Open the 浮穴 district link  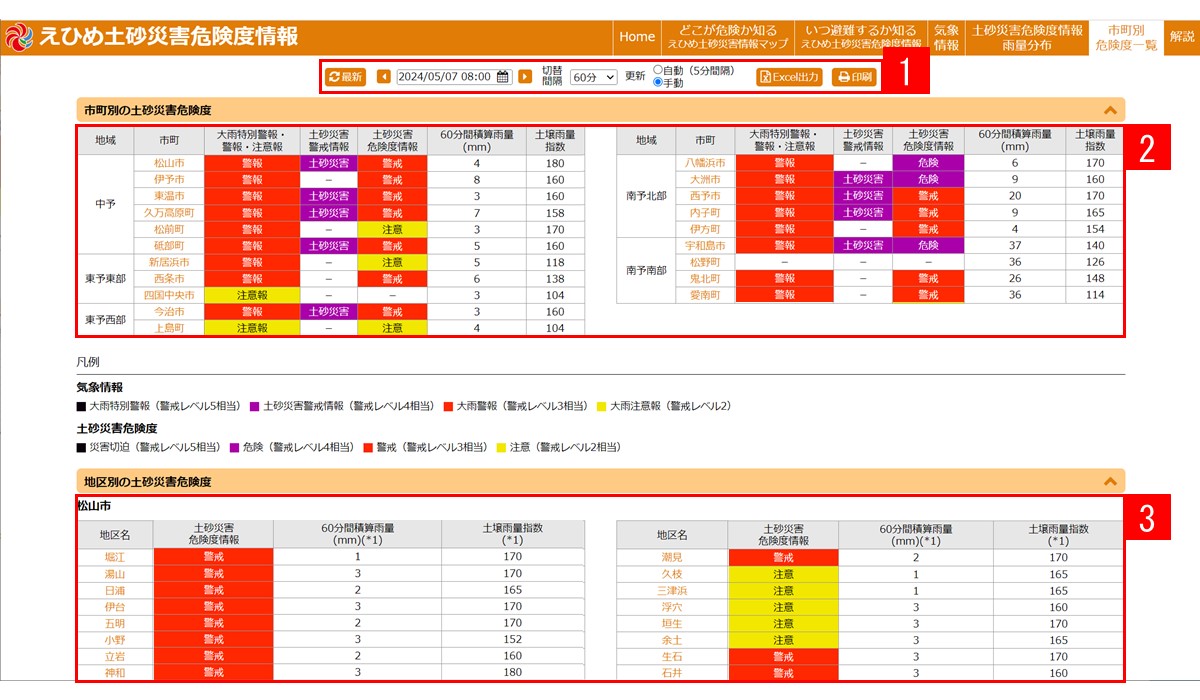(672, 607)
